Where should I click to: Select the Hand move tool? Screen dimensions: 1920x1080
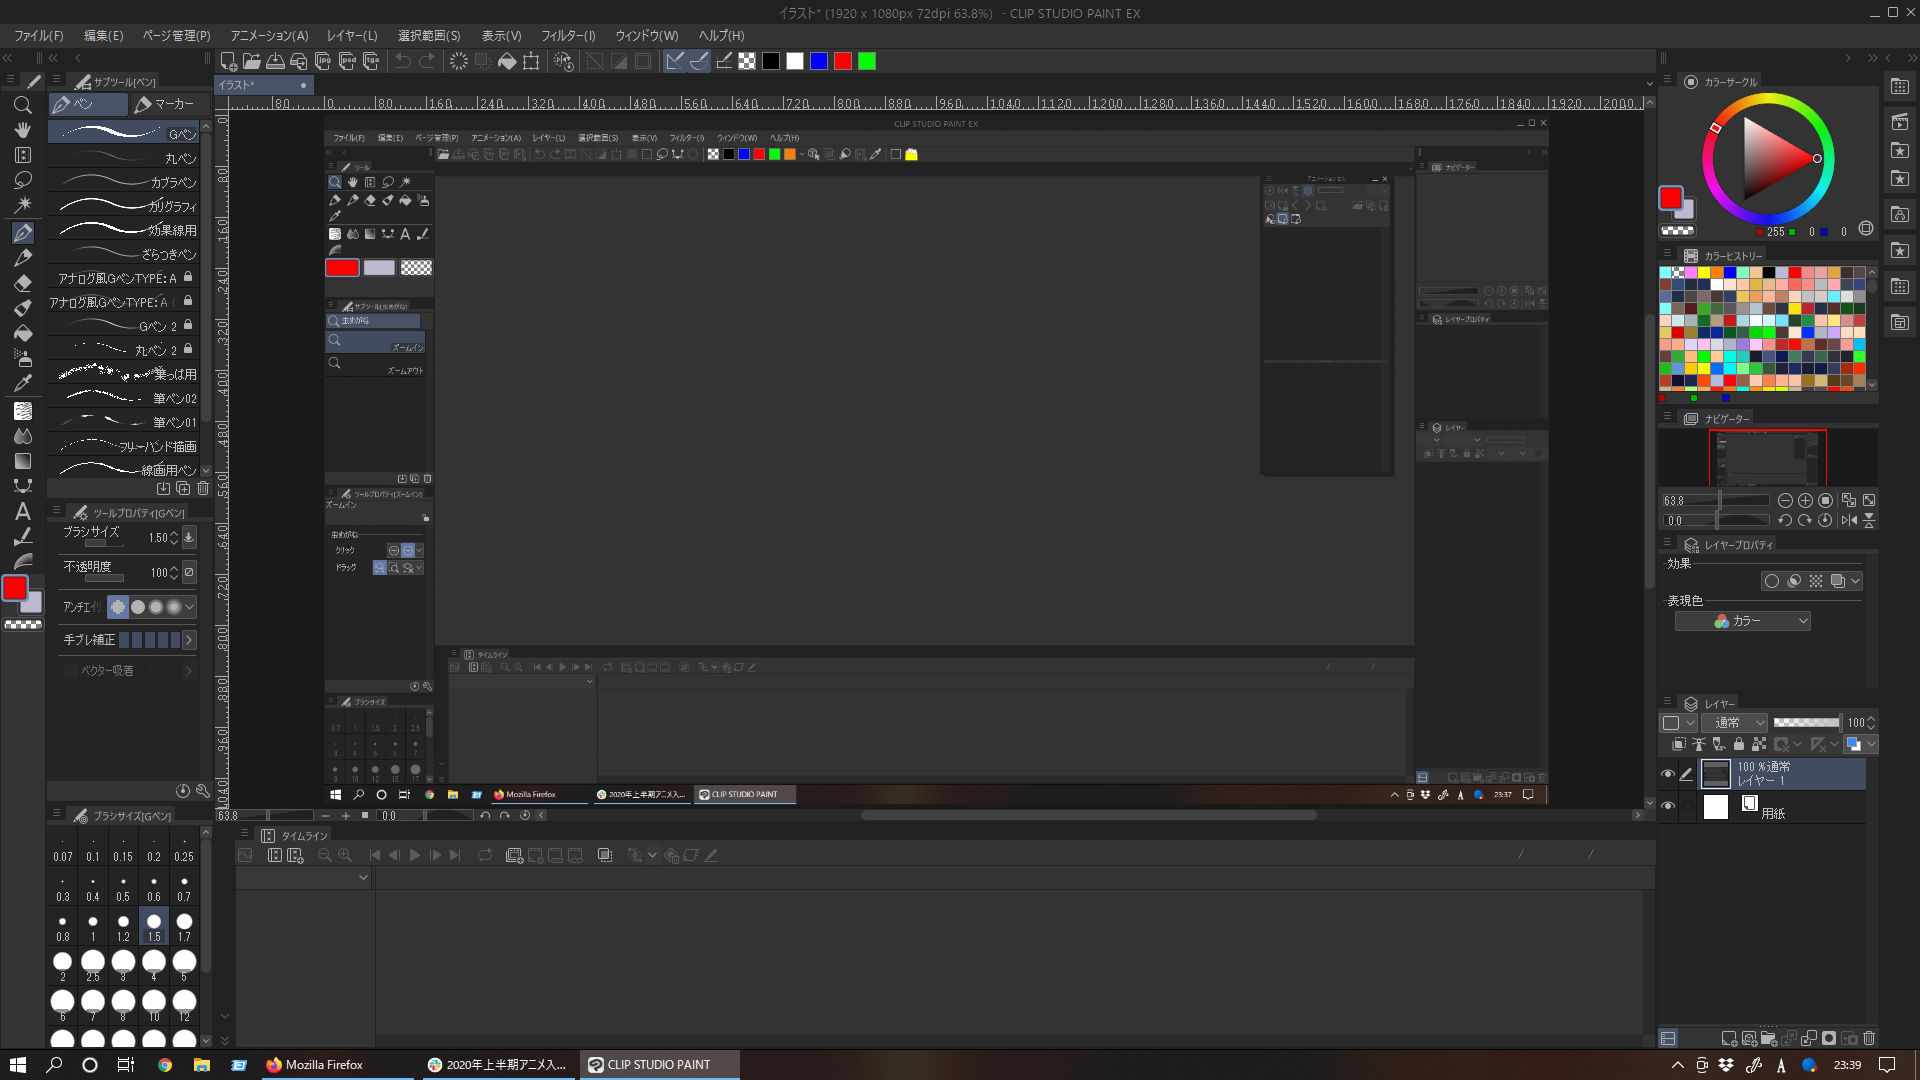pos(22,130)
